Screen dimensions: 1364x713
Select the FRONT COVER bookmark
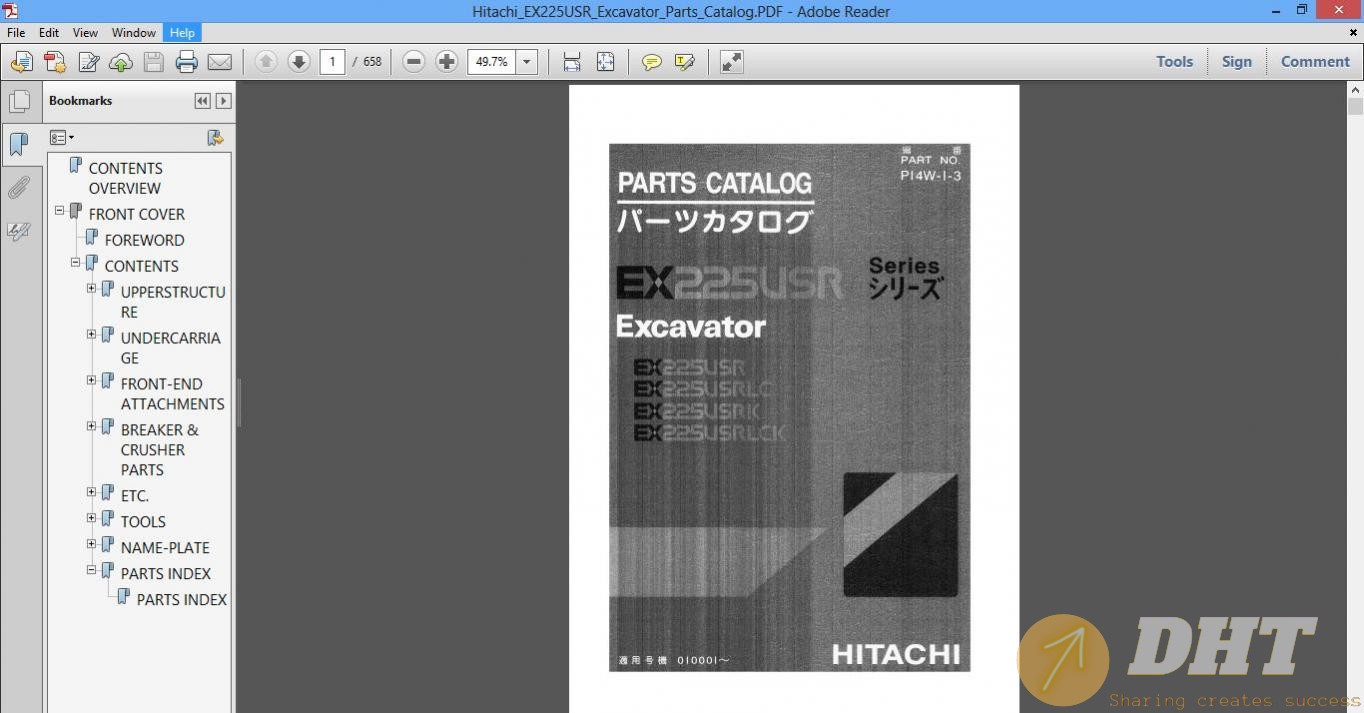(x=137, y=214)
